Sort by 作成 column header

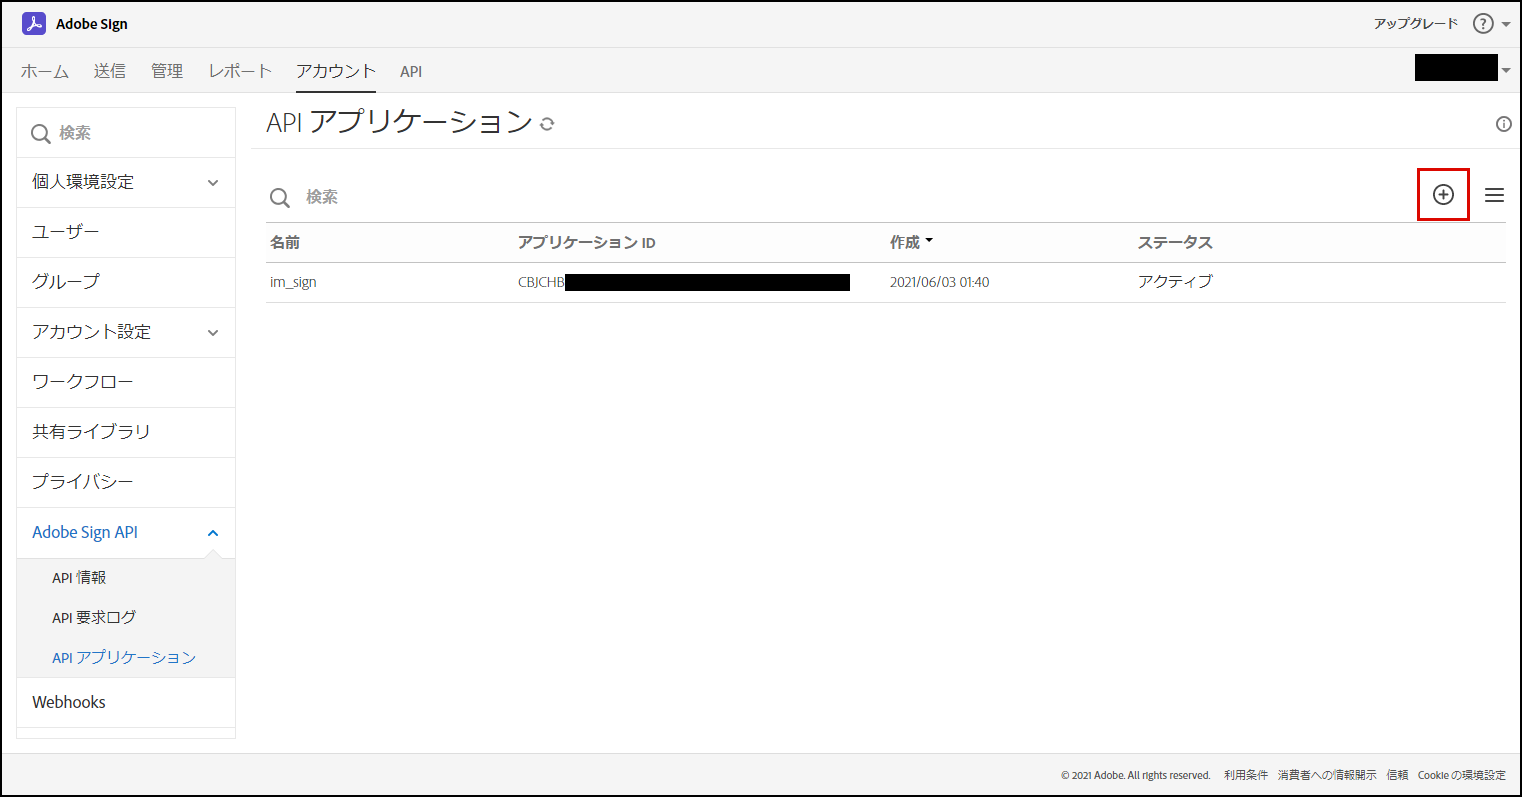[910, 242]
